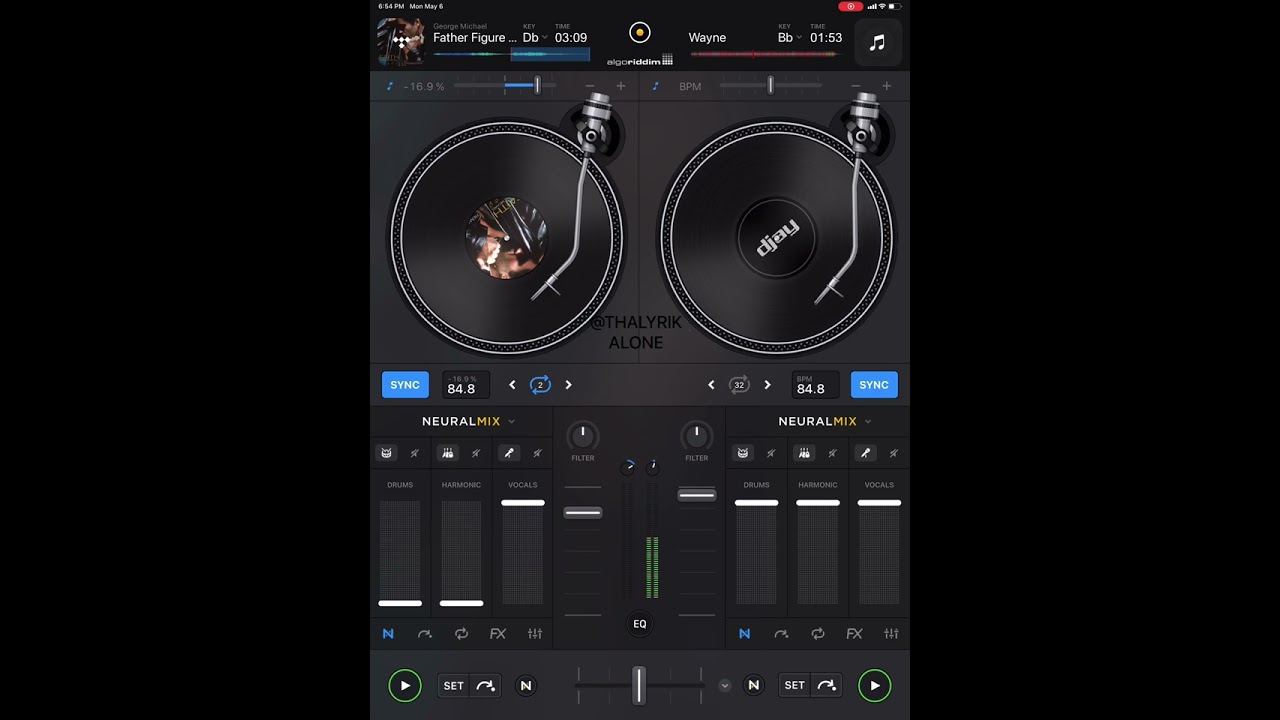This screenshot has height=720, width=1280.
Task: Click right channel volume fader
Action: (697, 494)
